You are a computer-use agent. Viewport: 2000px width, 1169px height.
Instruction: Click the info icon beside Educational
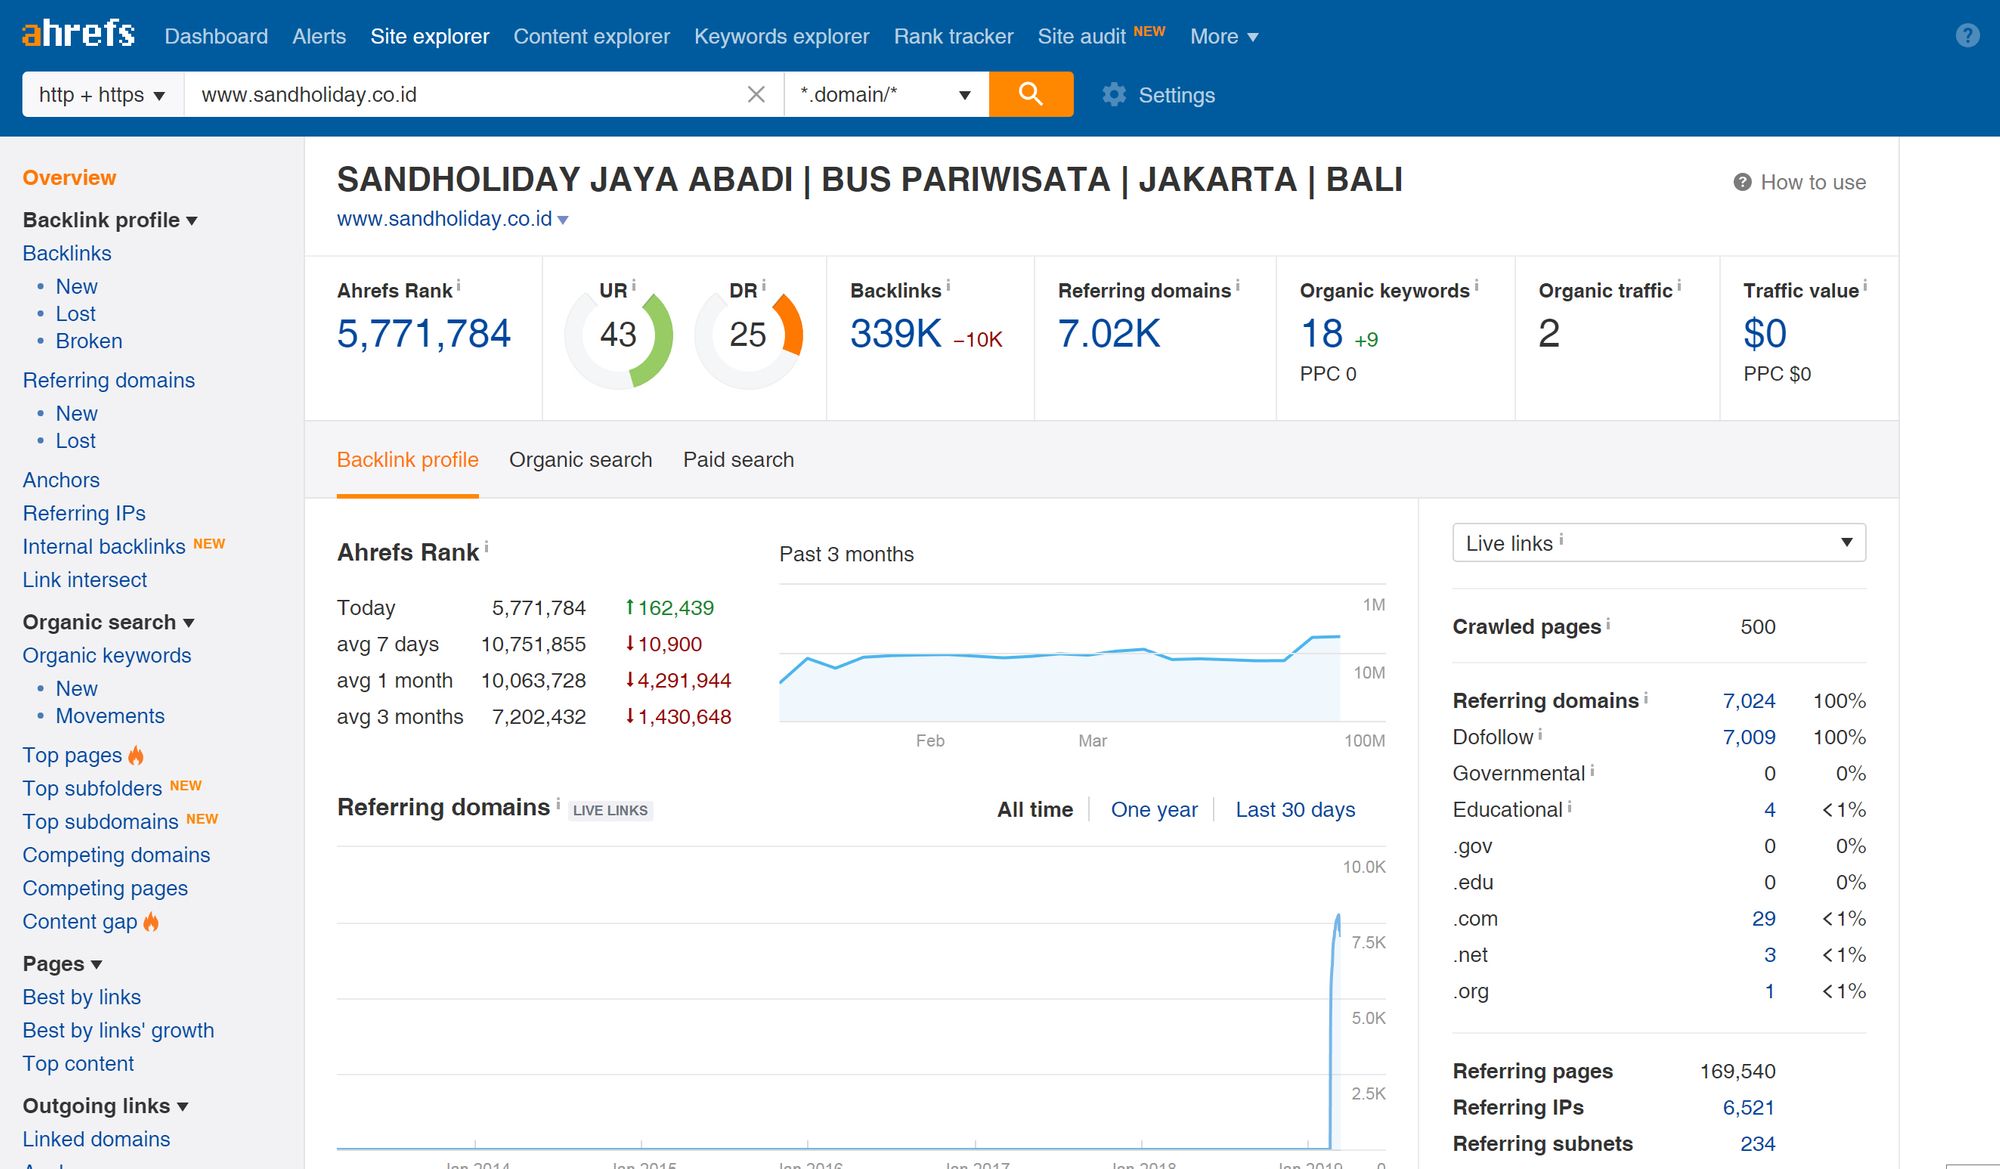pos(1569,806)
